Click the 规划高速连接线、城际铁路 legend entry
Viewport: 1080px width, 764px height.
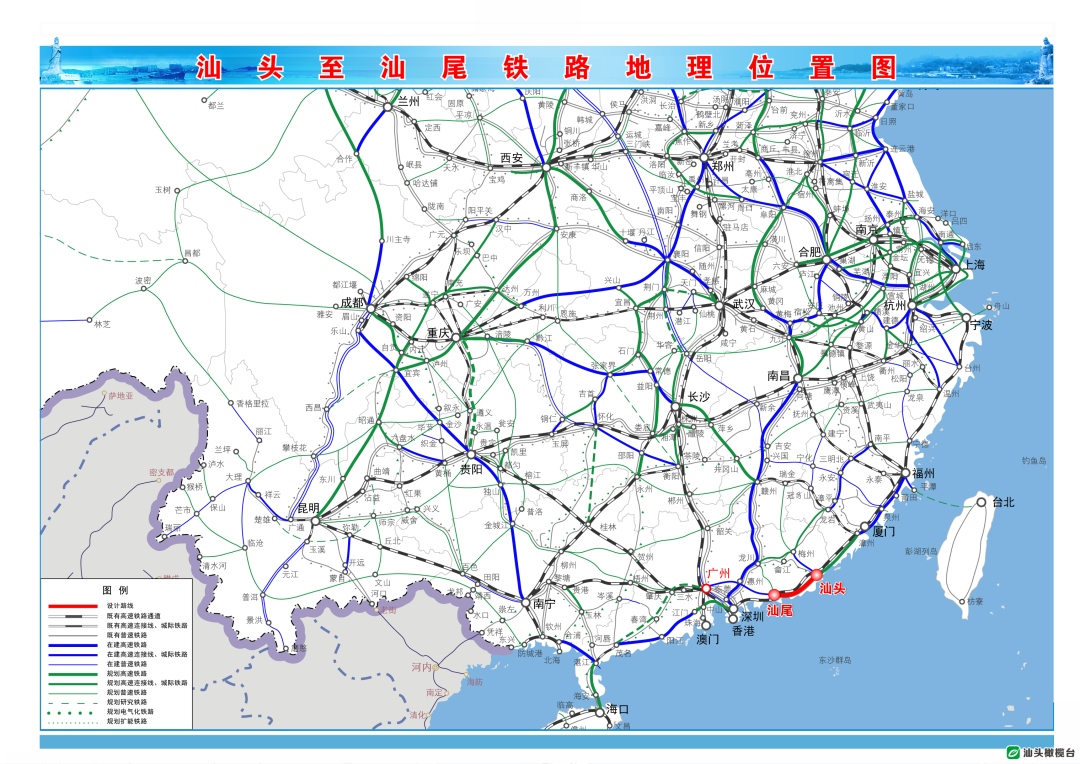[147, 683]
